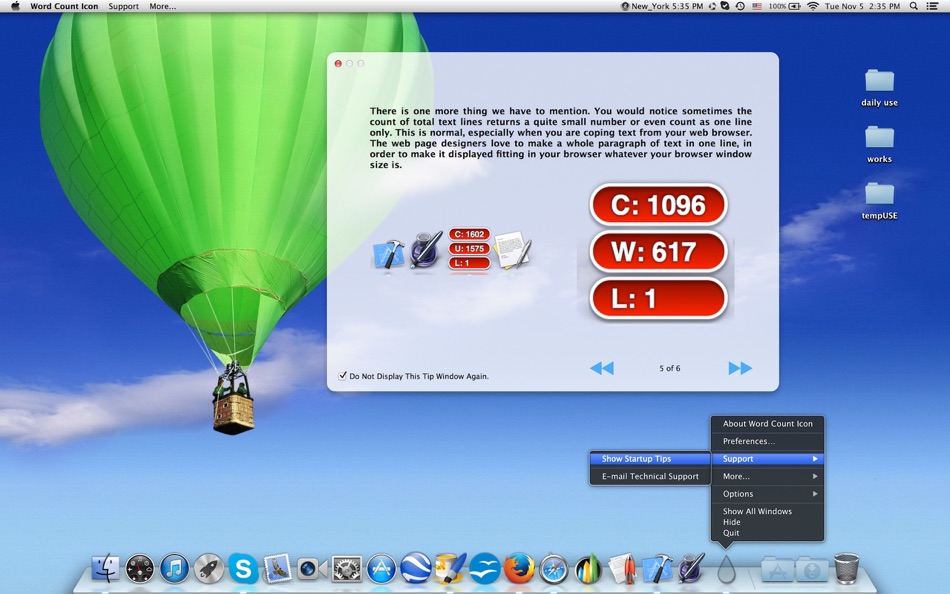Image resolution: width=950 pixels, height=594 pixels.
Task: Open Spotlight search magnifier
Action: 914,6
